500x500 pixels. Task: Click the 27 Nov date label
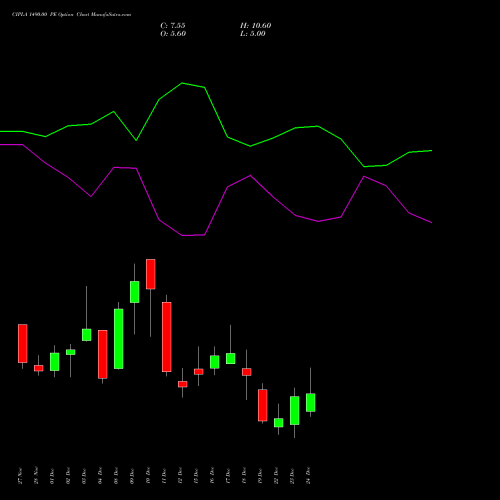[20, 476]
